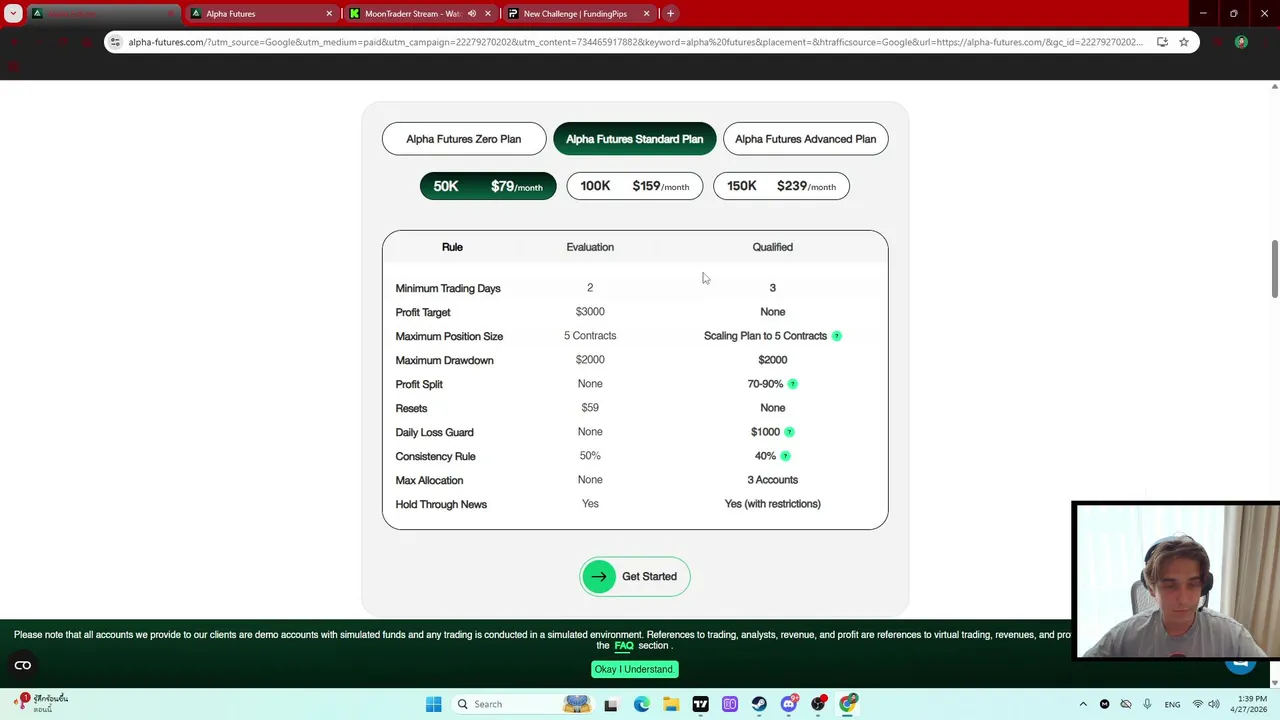Bookmark this page with the star icon

click(1184, 42)
